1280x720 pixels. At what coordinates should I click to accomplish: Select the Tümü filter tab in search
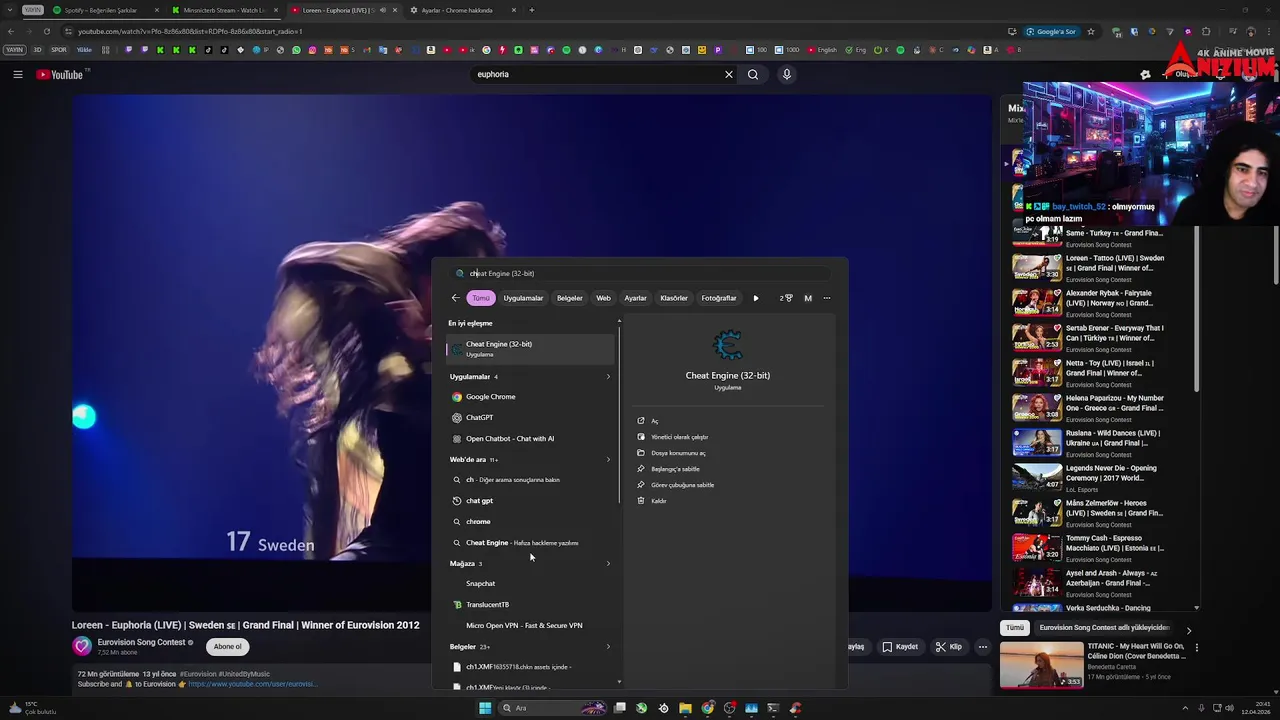coord(481,298)
